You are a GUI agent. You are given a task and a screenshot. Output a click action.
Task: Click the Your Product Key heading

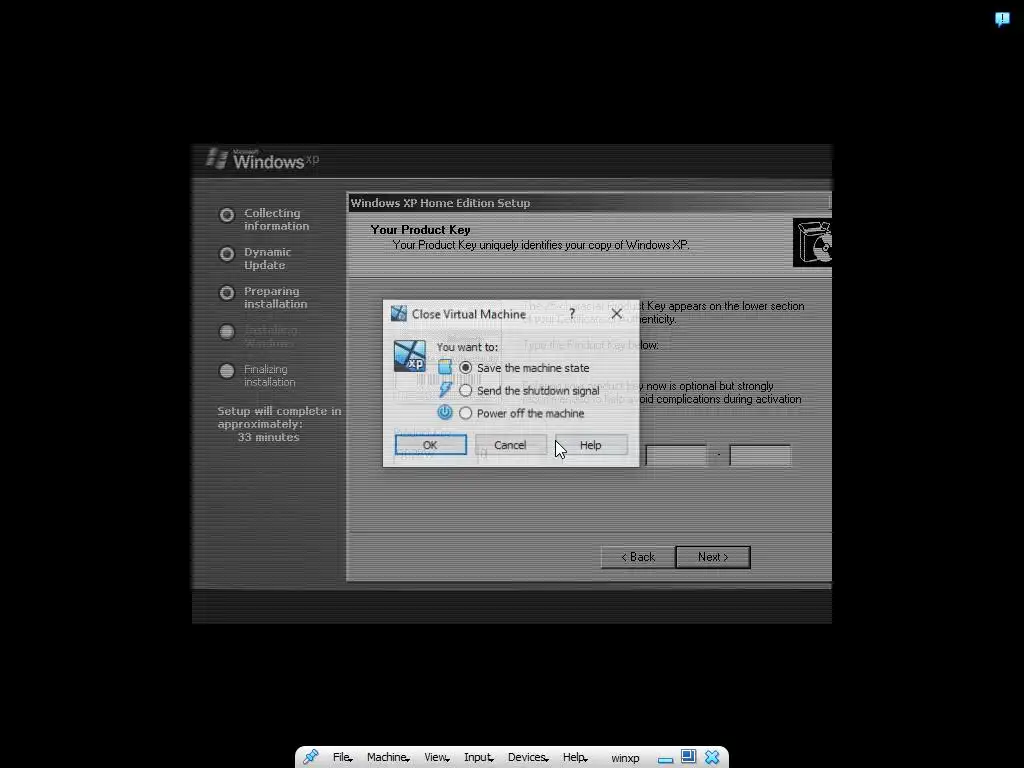tap(421, 230)
